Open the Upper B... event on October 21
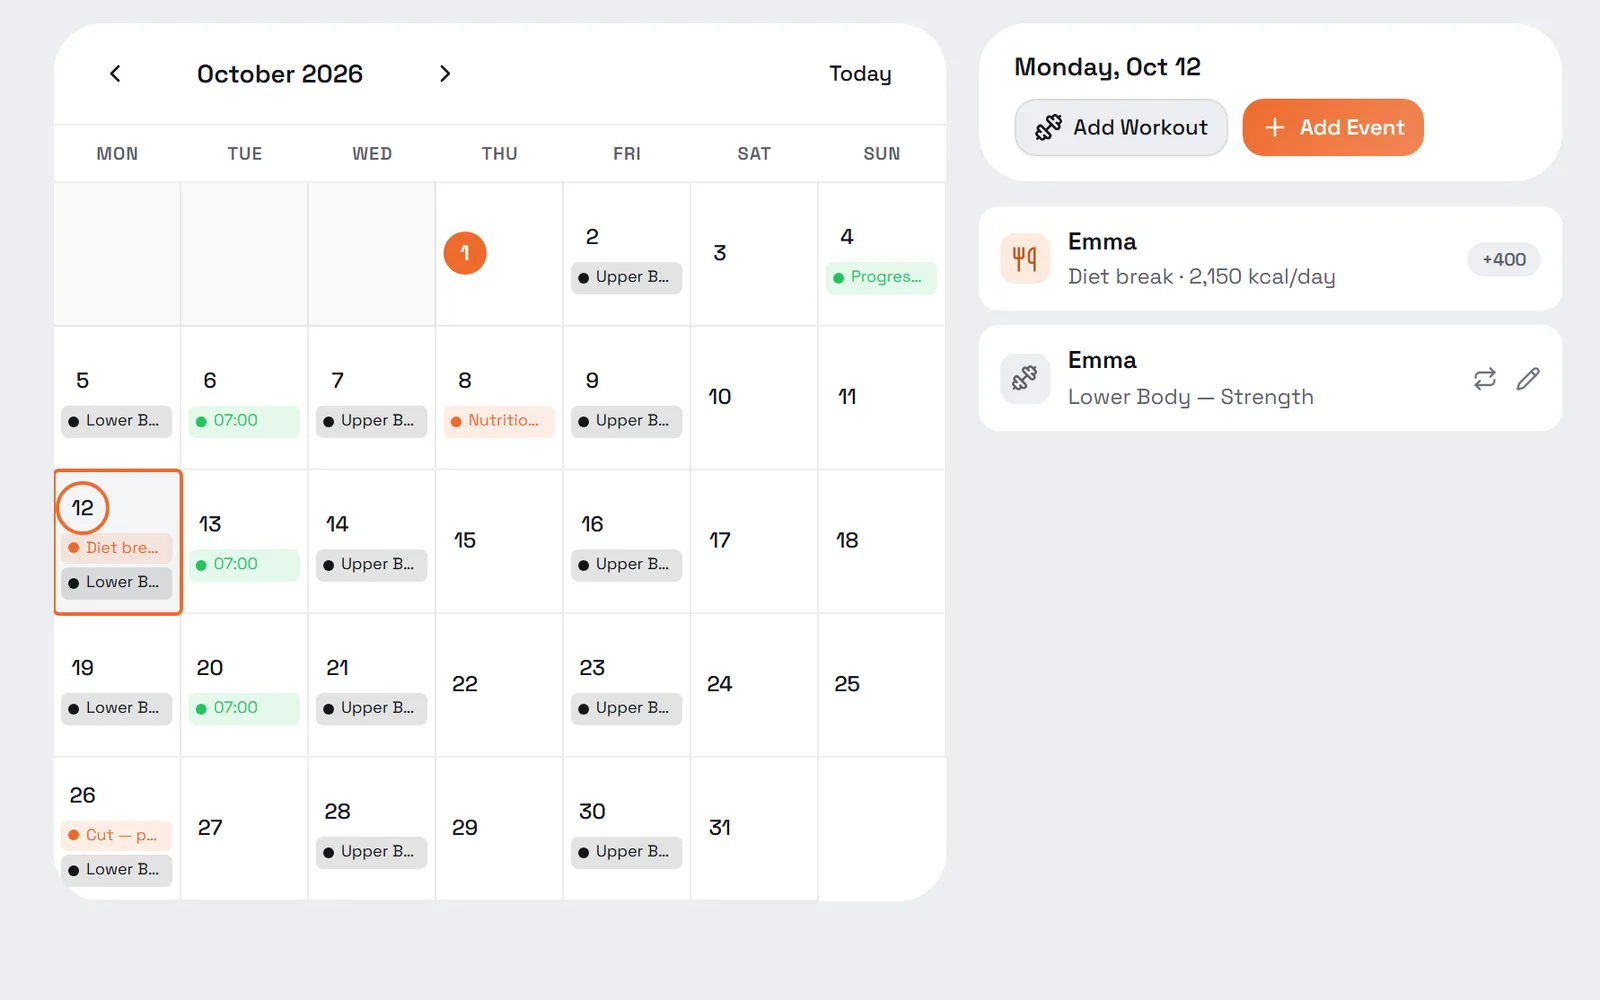The height and width of the screenshot is (1000, 1600). point(372,708)
